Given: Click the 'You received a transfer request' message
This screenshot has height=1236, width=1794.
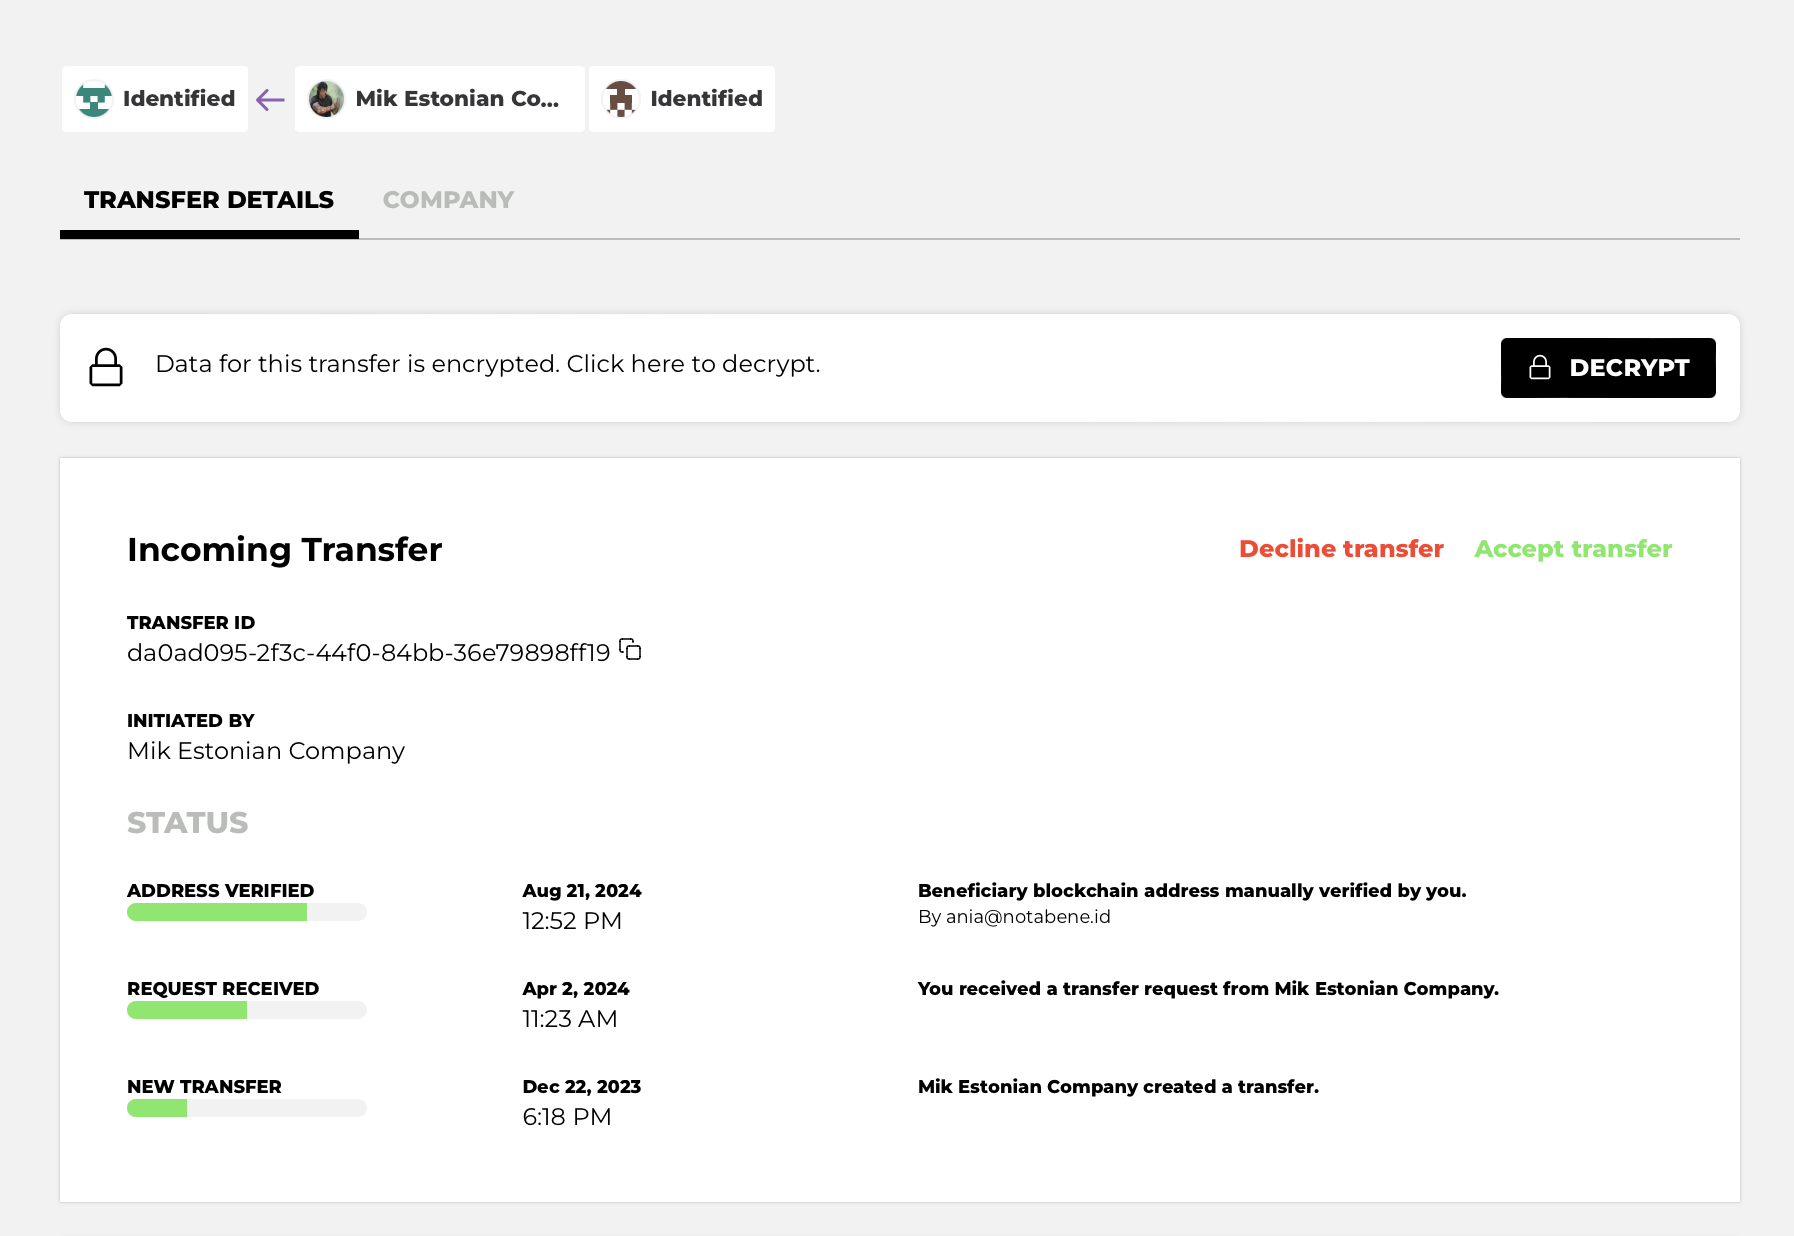Looking at the screenshot, I should point(1208,989).
